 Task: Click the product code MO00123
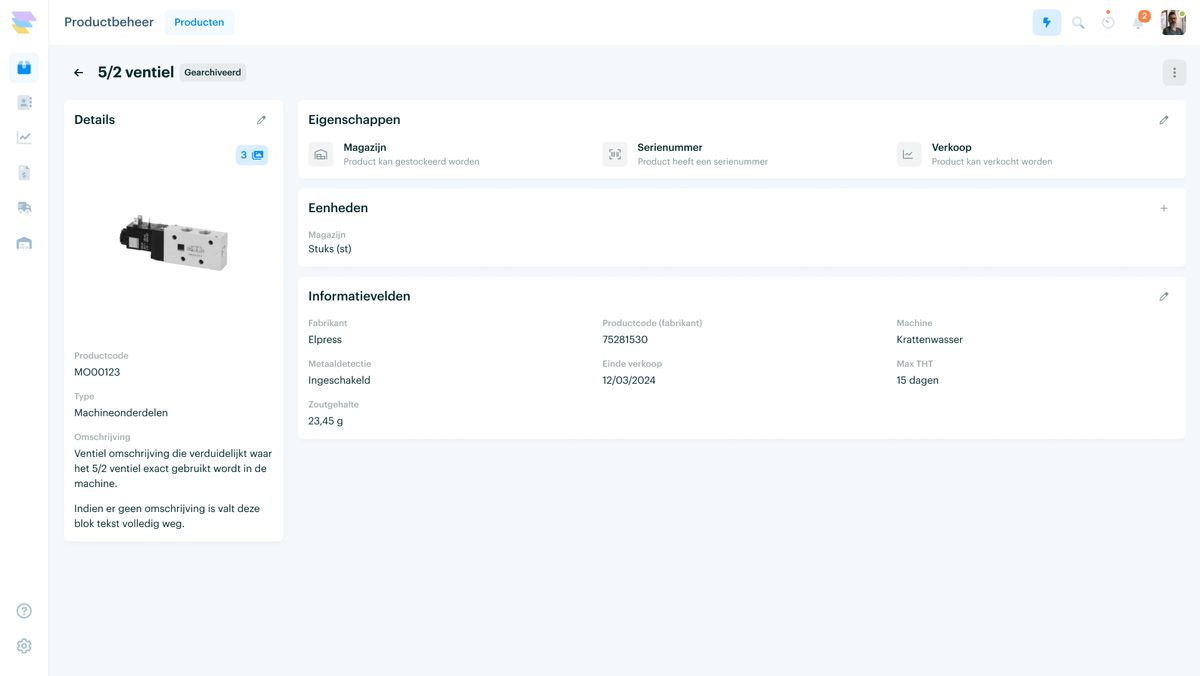[x=97, y=372]
